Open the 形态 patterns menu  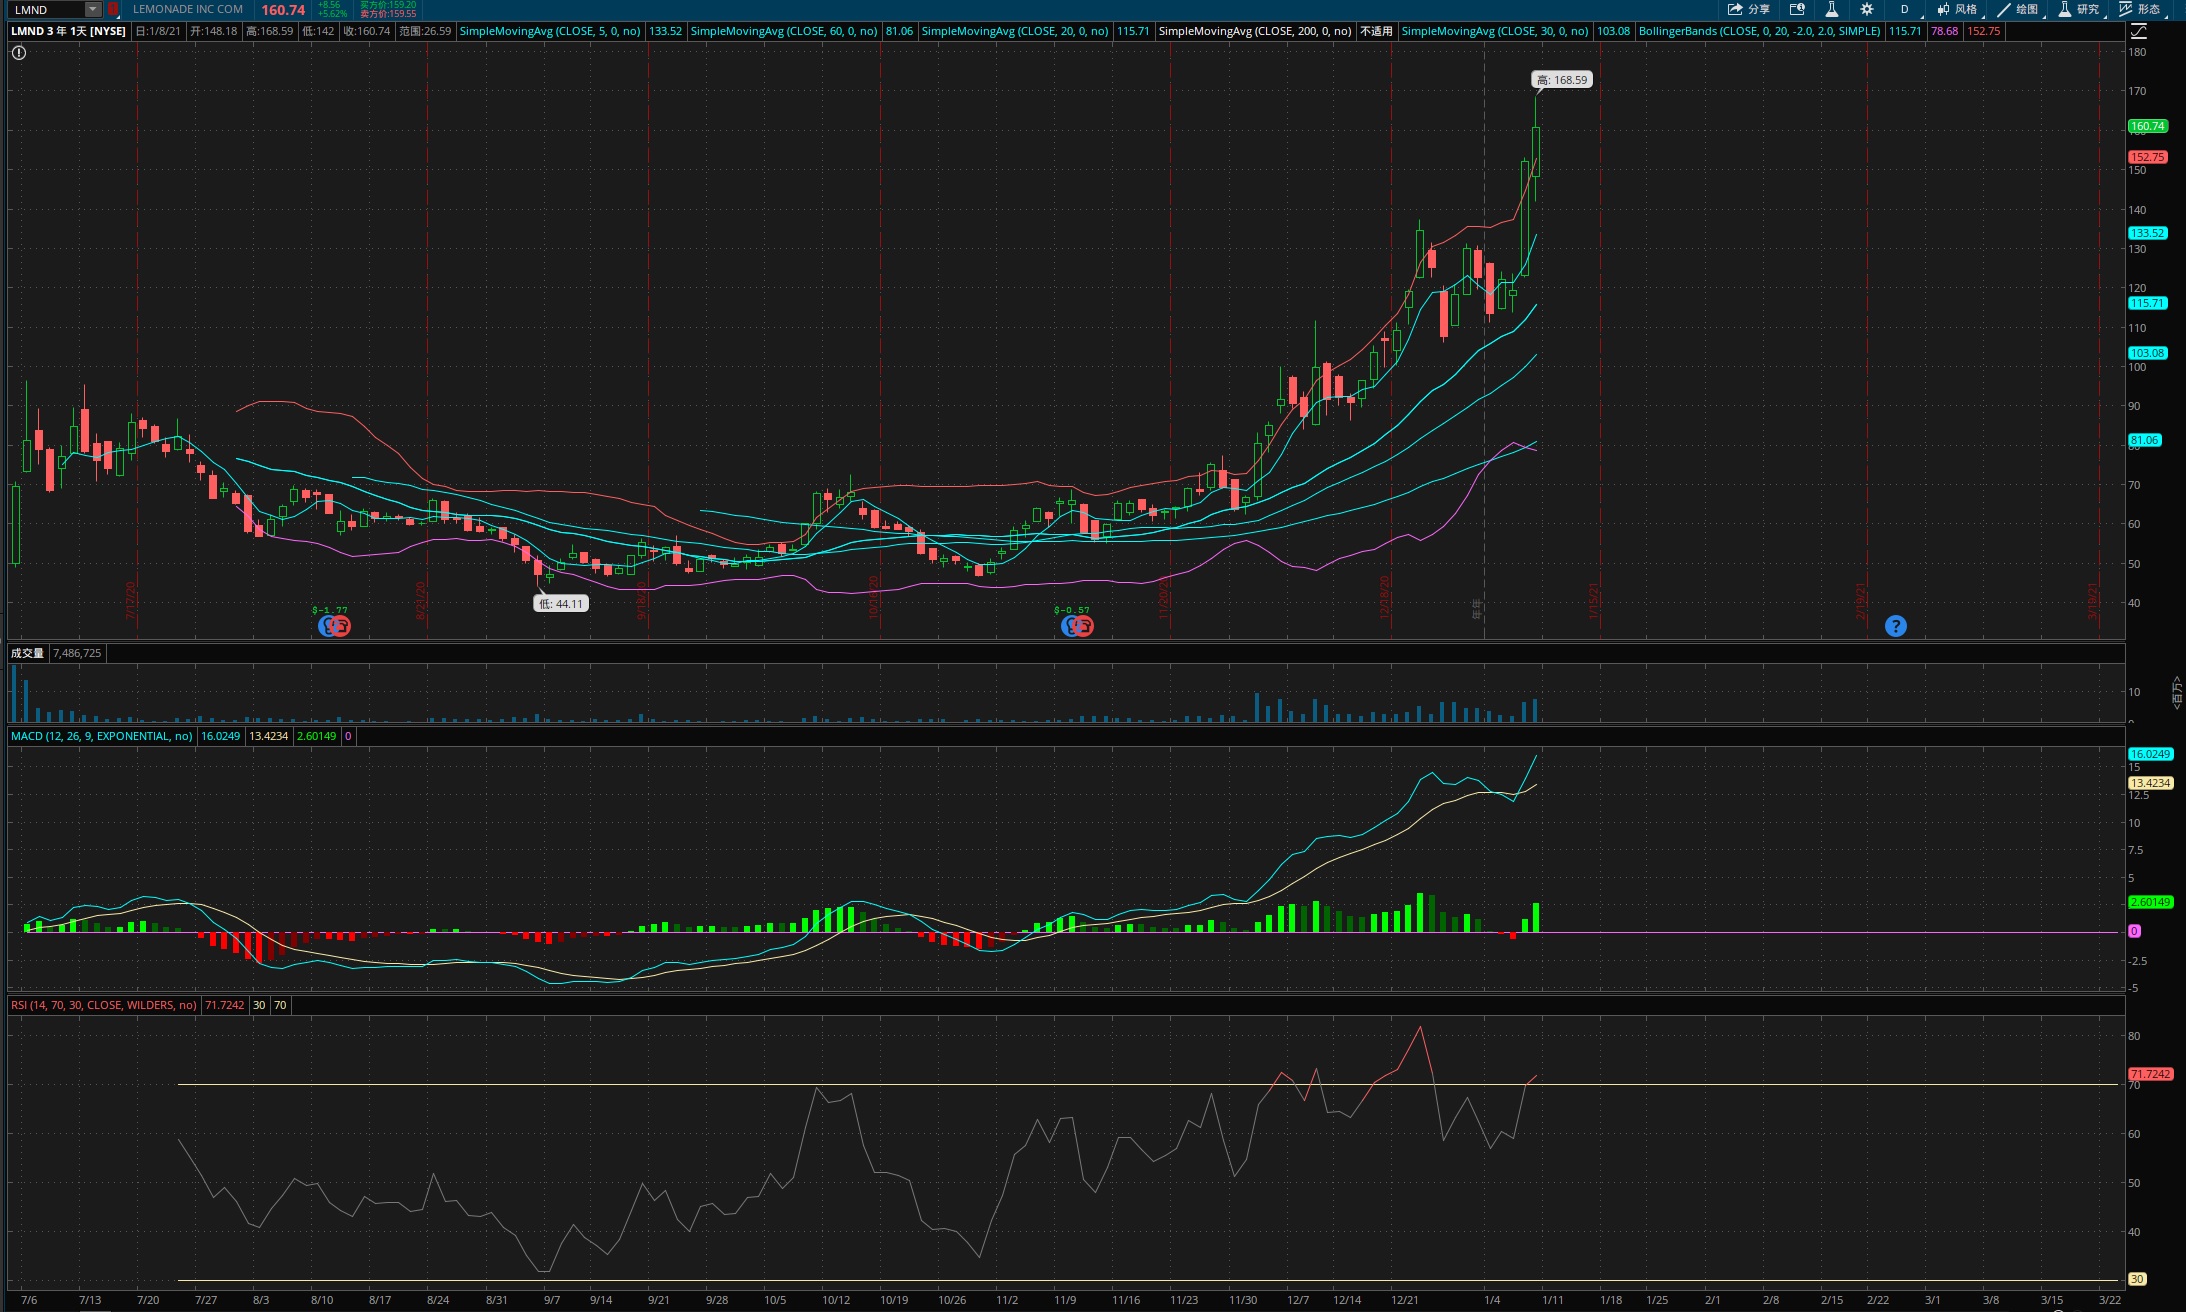click(x=2139, y=9)
